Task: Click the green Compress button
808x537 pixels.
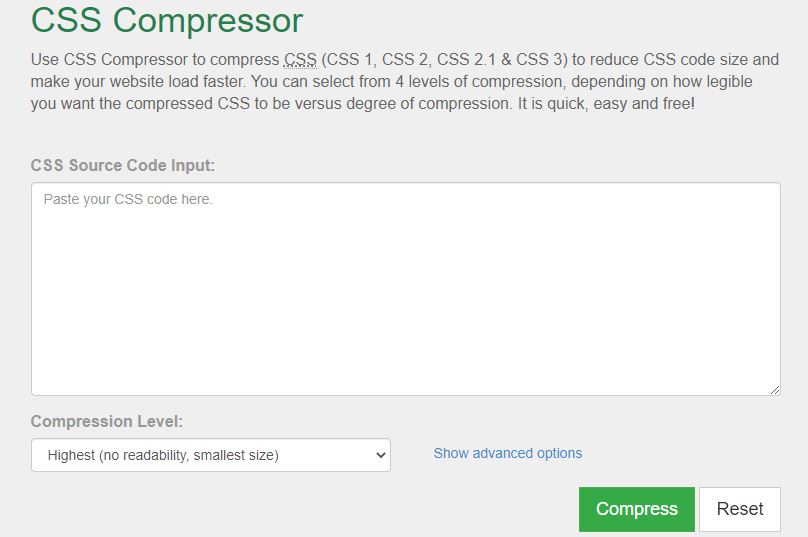Action: point(636,509)
